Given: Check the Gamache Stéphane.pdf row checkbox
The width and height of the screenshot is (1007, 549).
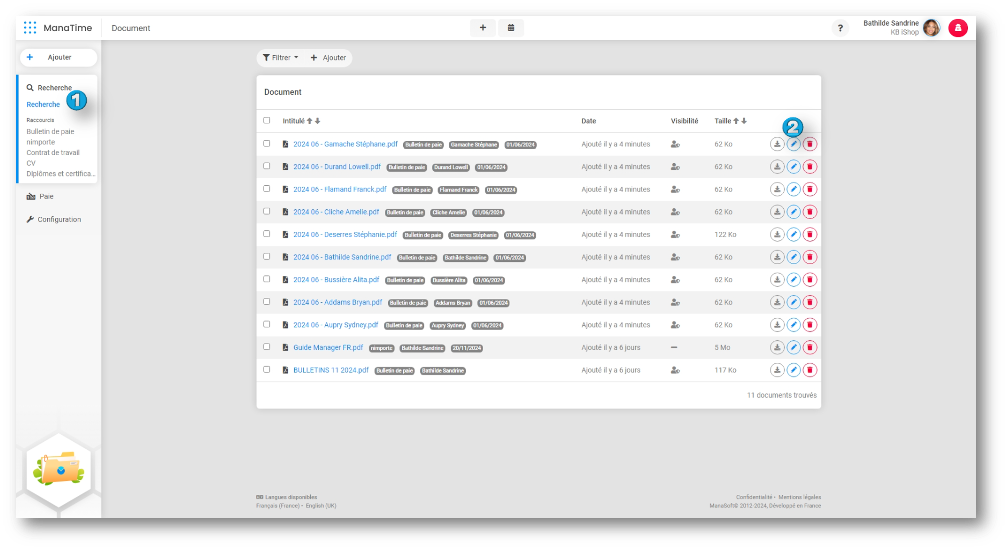Looking at the screenshot, I should tap(267, 144).
